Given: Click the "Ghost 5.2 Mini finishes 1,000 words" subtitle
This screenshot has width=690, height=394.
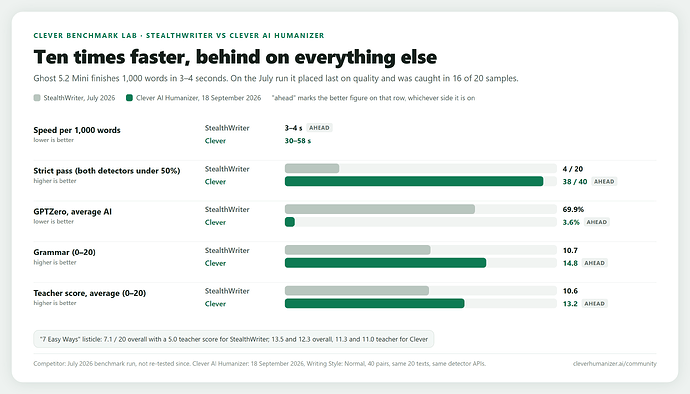Looking at the screenshot, I should pos(276,78).
